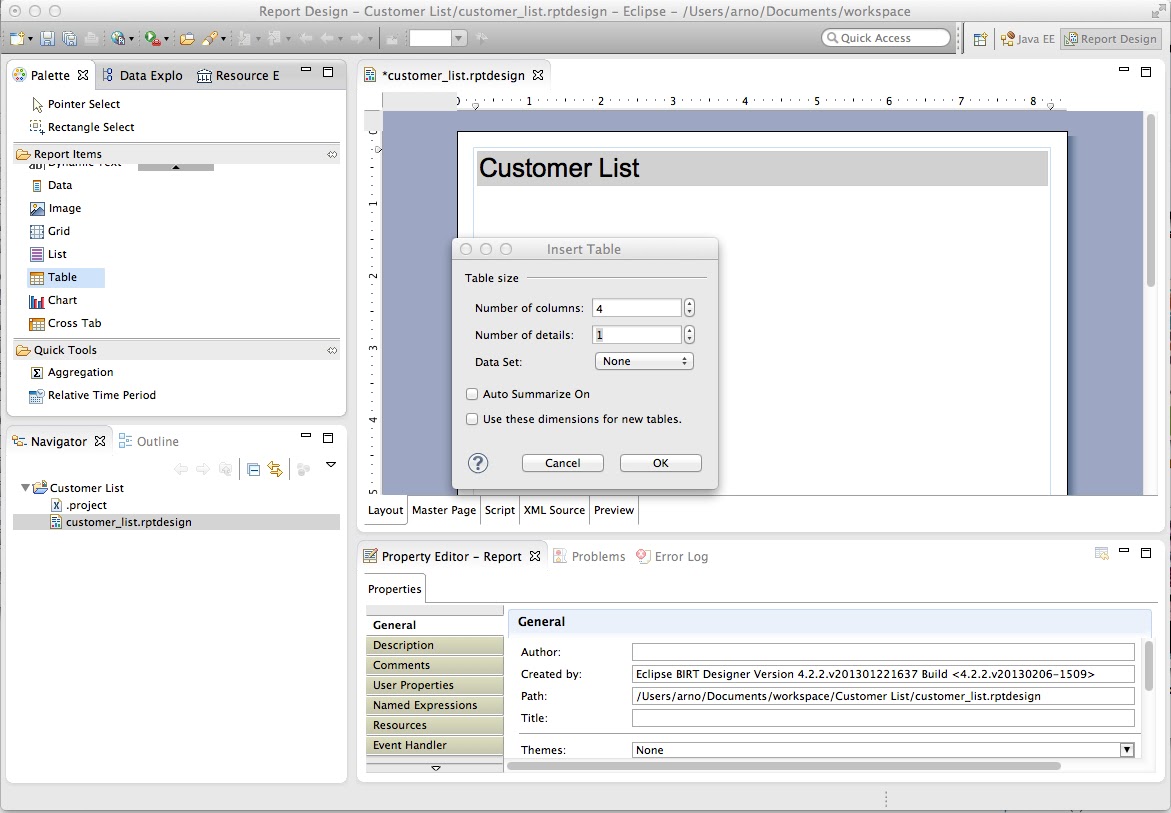Image resolution: width=1171 pixels, height=813 pixels.
Task: Click the Title text field
Action: 883,718
